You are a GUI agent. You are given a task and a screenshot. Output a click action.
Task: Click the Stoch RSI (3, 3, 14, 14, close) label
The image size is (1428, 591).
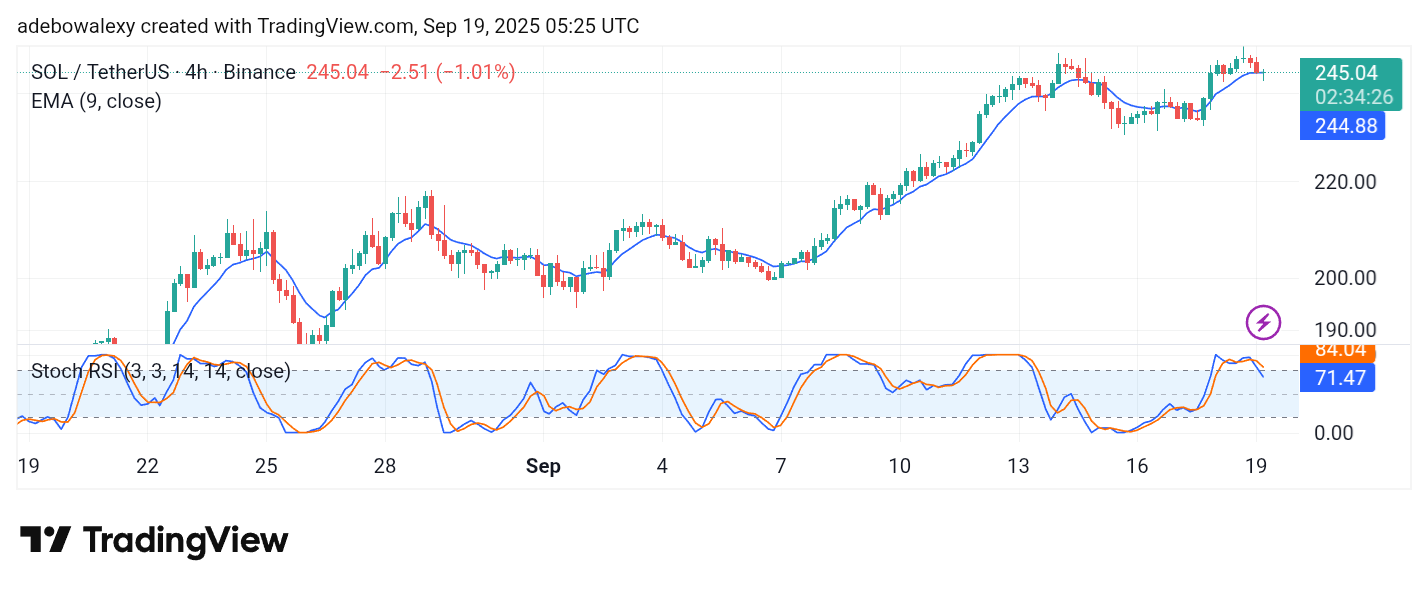161,372
